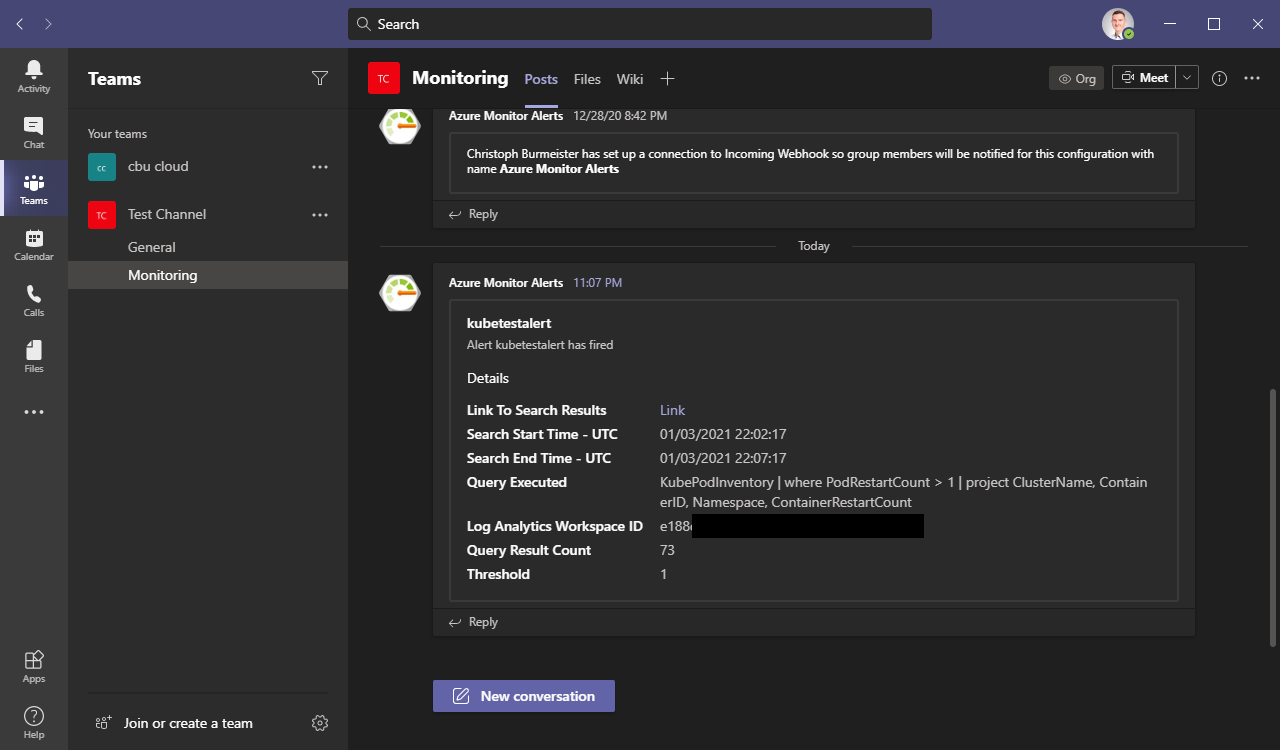1280x750 pixels.
Task: Click the Search End Time value 22:07:17
Action: coord(723,458)
